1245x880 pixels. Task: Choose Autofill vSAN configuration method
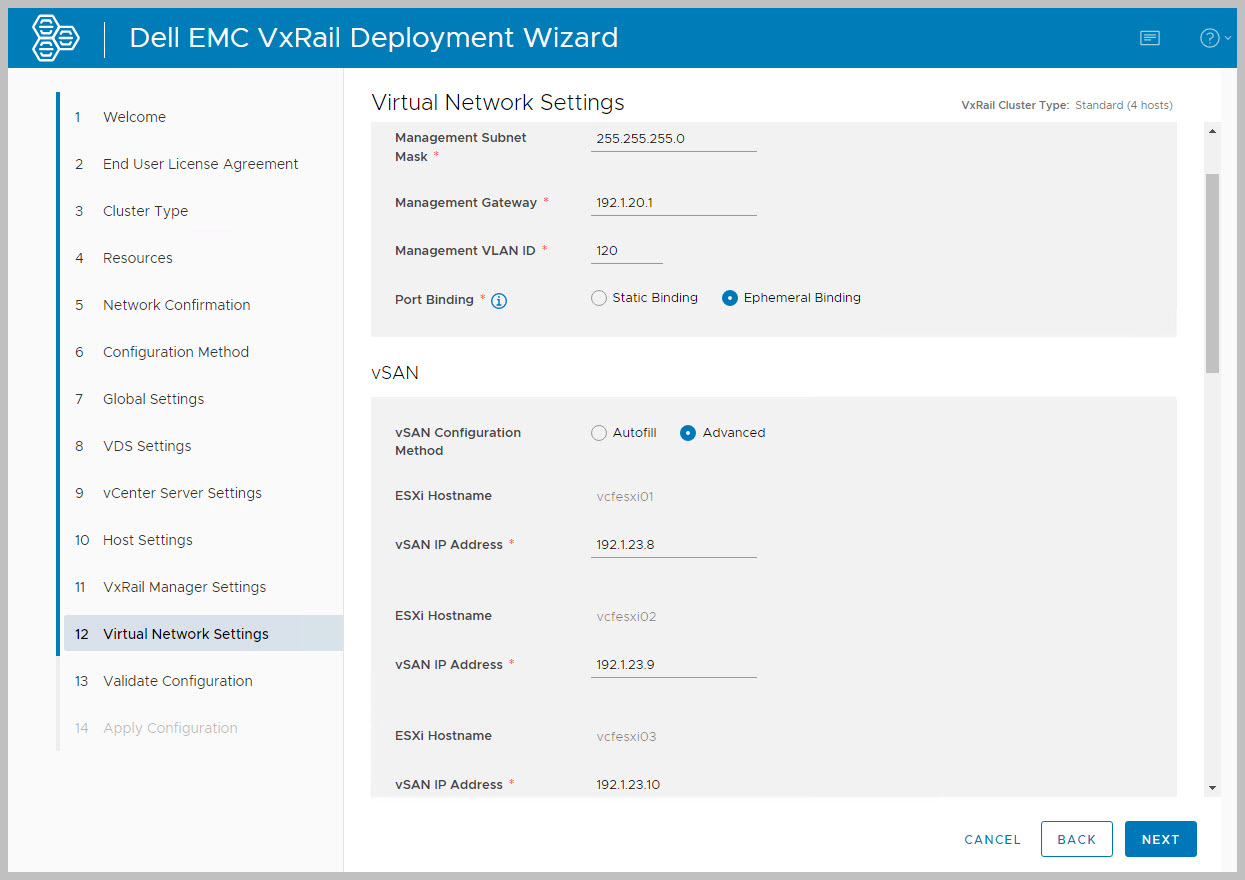599,433
